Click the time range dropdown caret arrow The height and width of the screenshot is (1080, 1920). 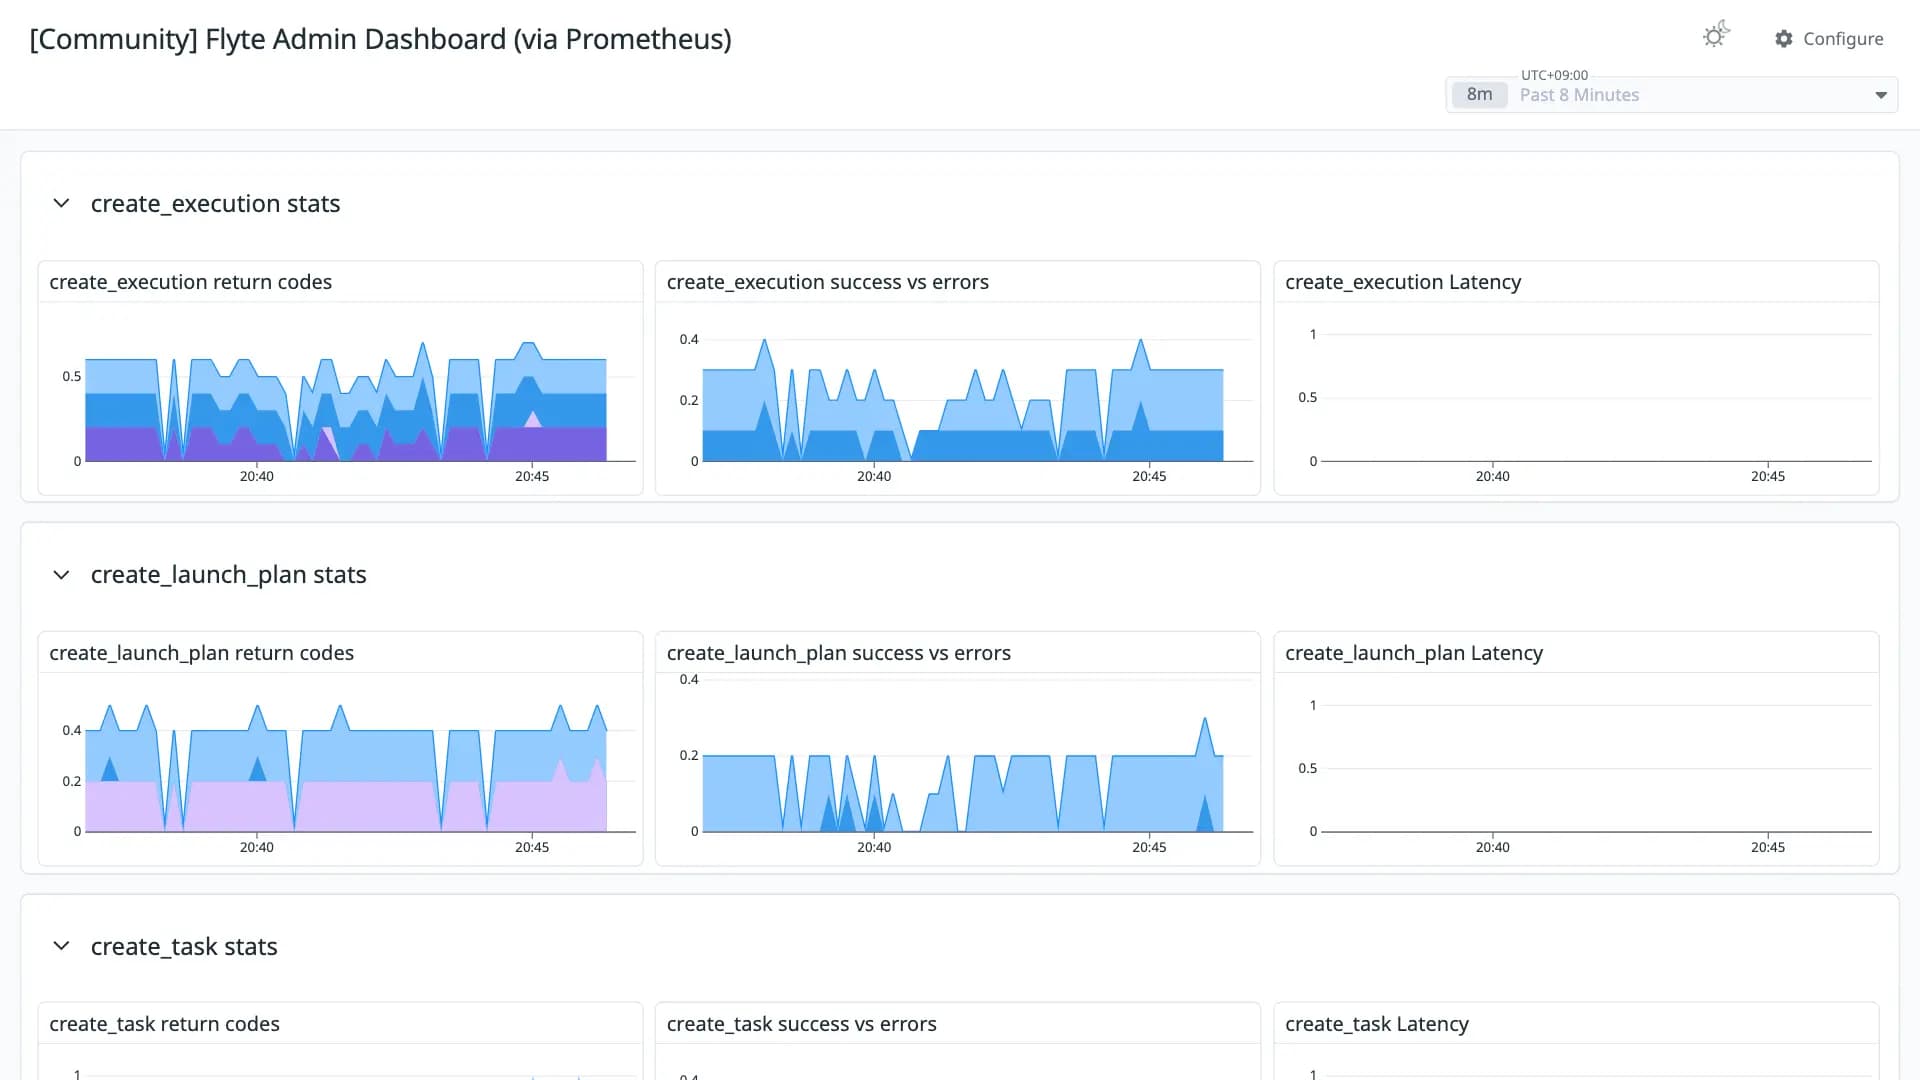tap(1881, 95)
